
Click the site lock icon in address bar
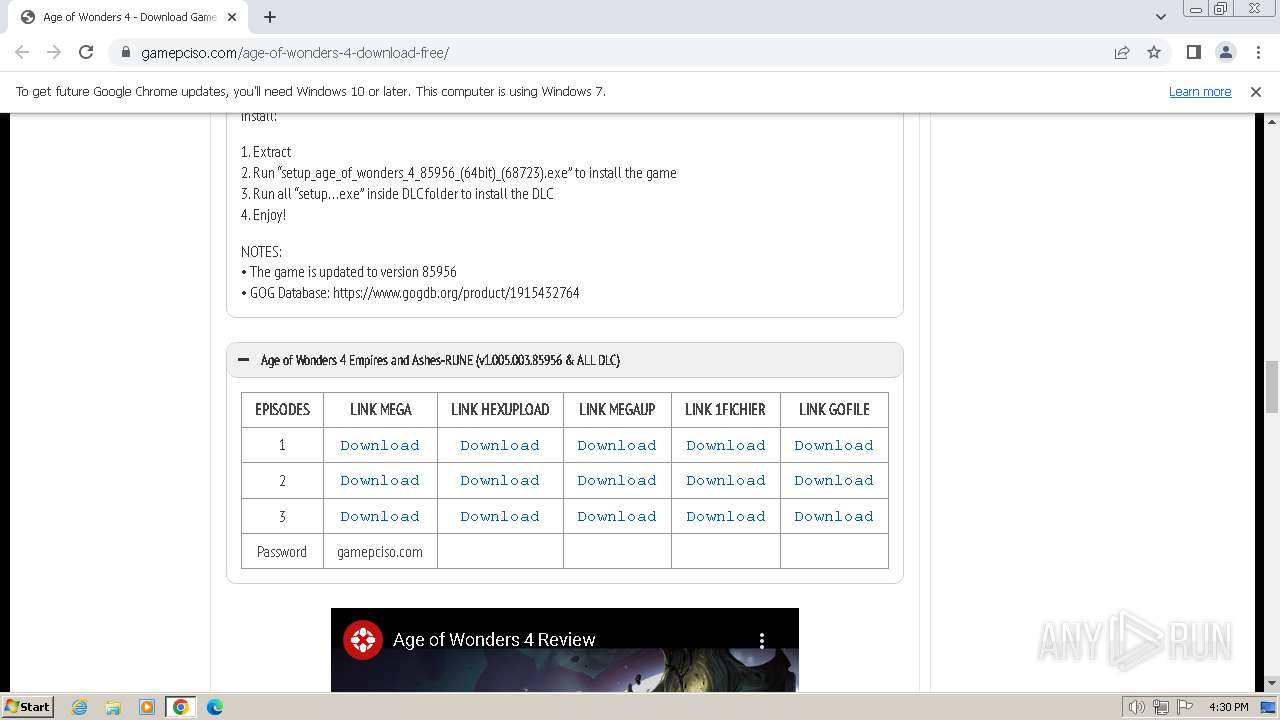coord(126,52)
